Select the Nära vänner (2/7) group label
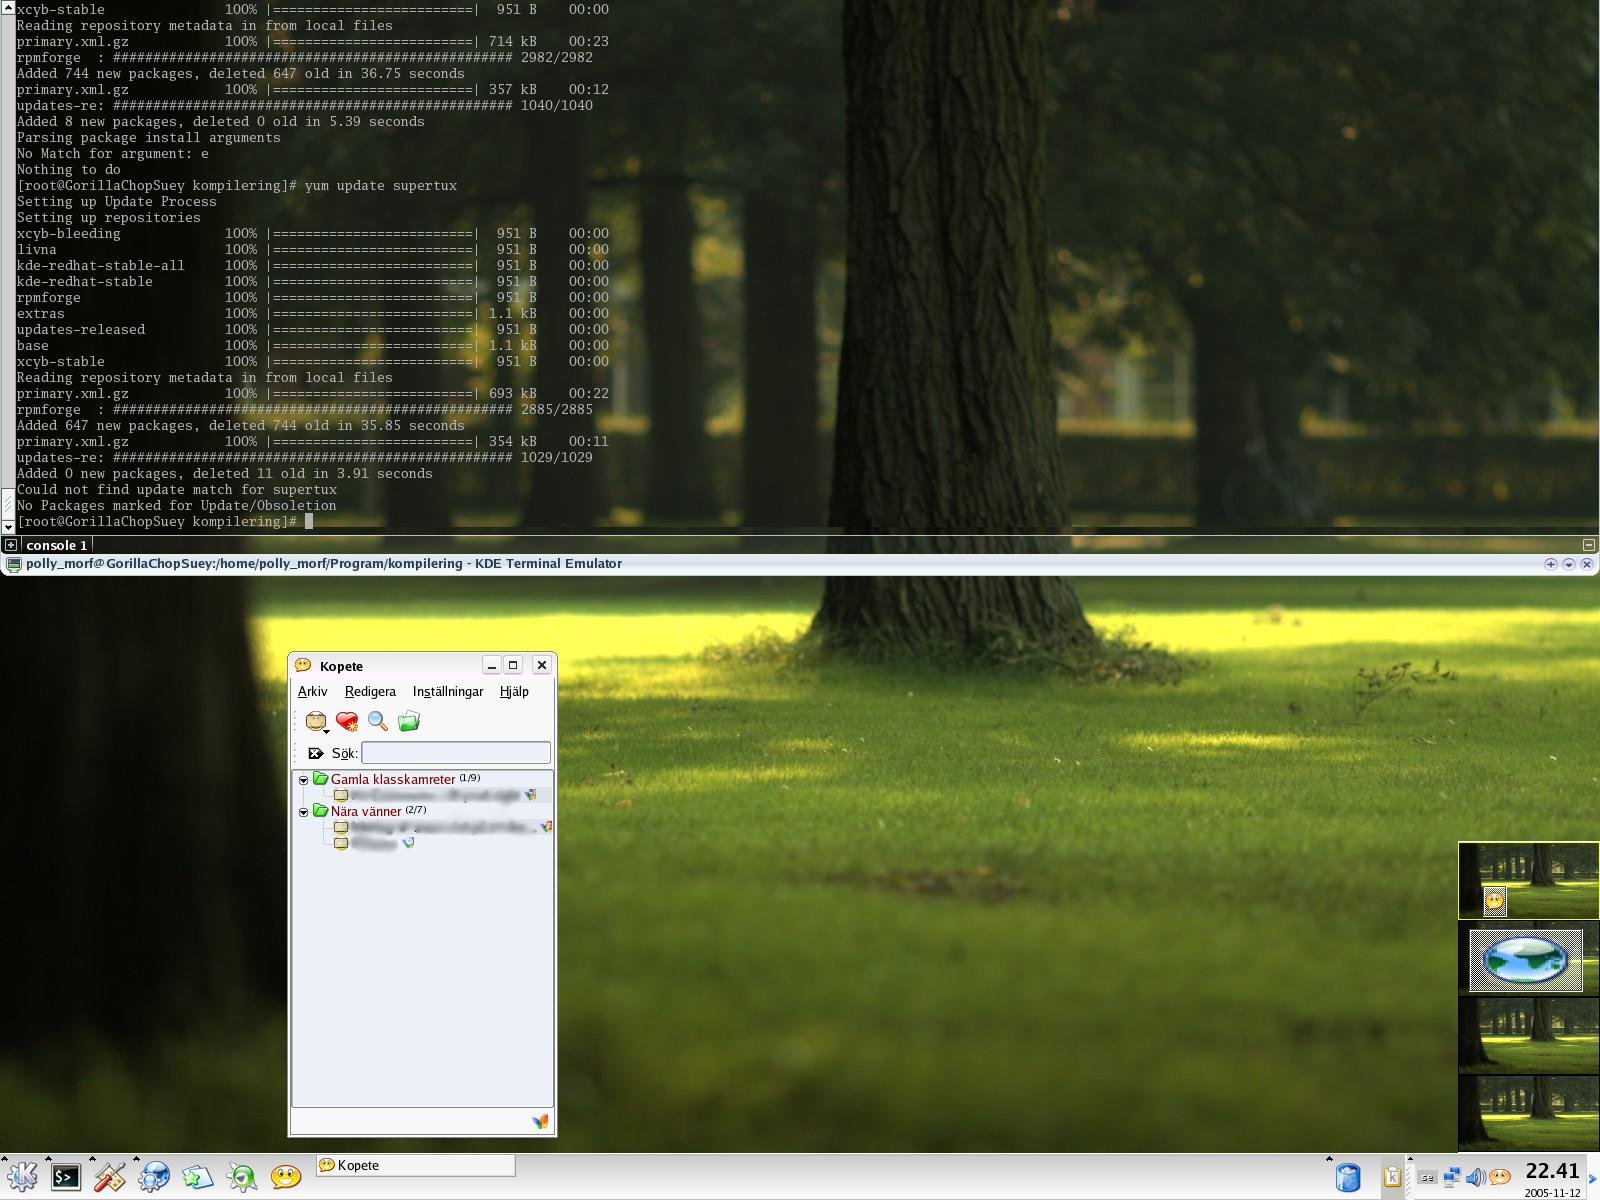The width and height of the screenshot is (1600, 1200). coord(378,811)
